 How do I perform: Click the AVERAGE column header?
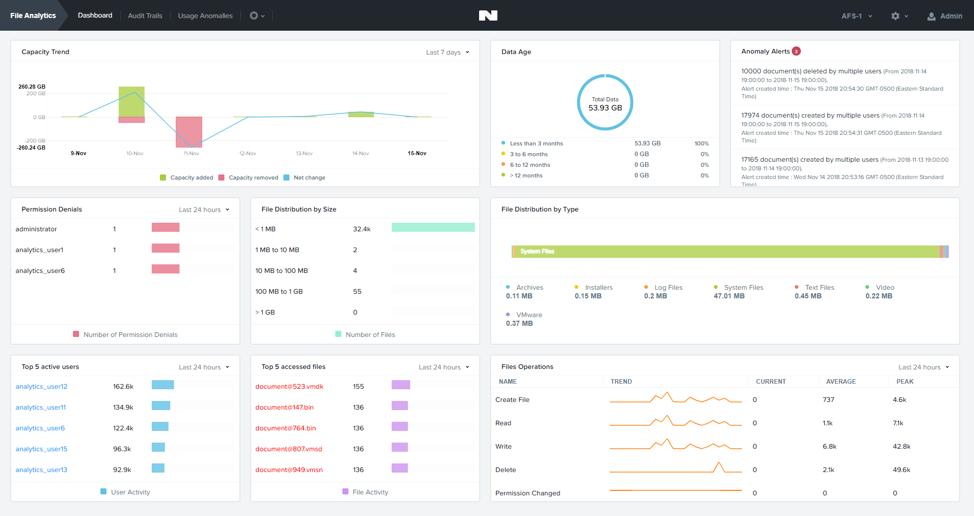click(x=840, y=381)
